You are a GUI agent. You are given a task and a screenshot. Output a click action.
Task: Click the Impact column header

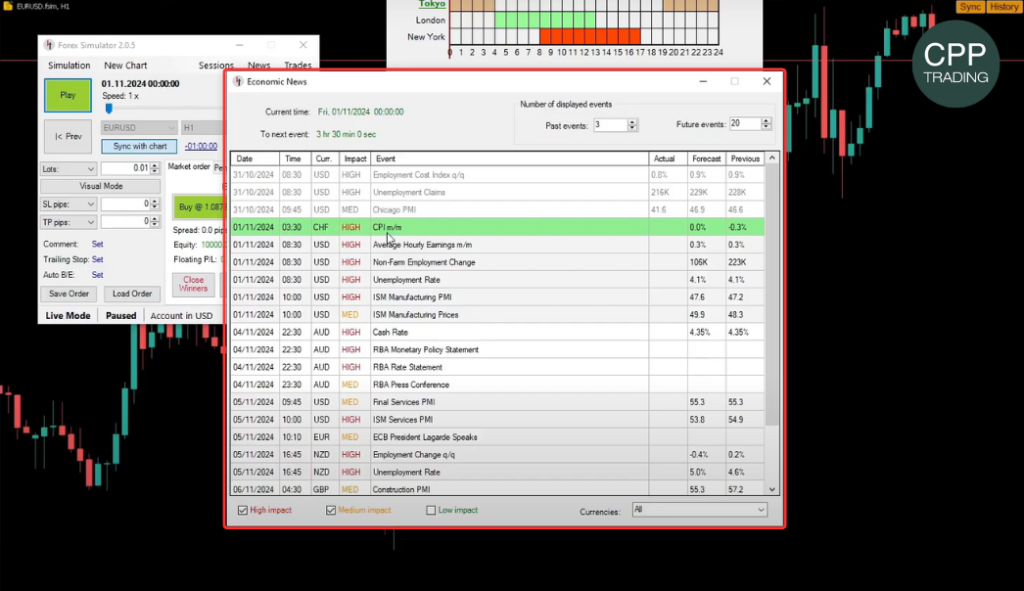pos(355,159)
